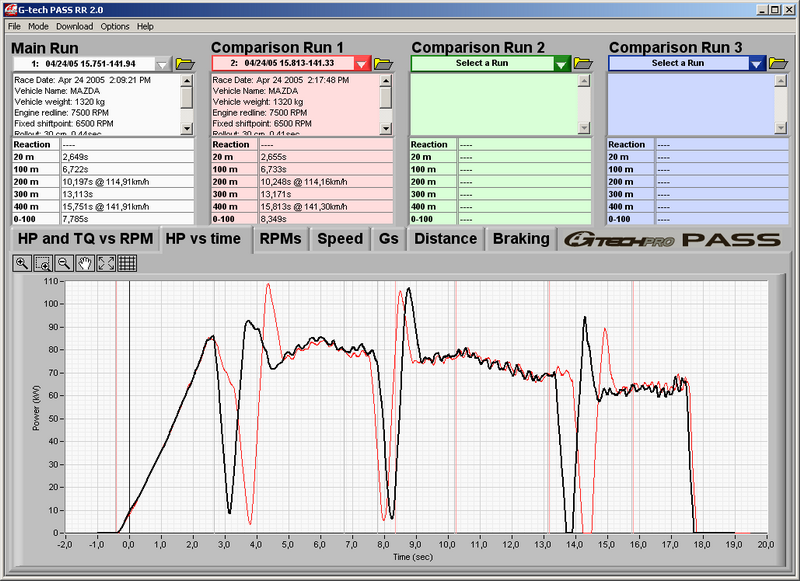Click Main Run 200 m value 10,197s @ 114,91km/h

coord(127,182)
